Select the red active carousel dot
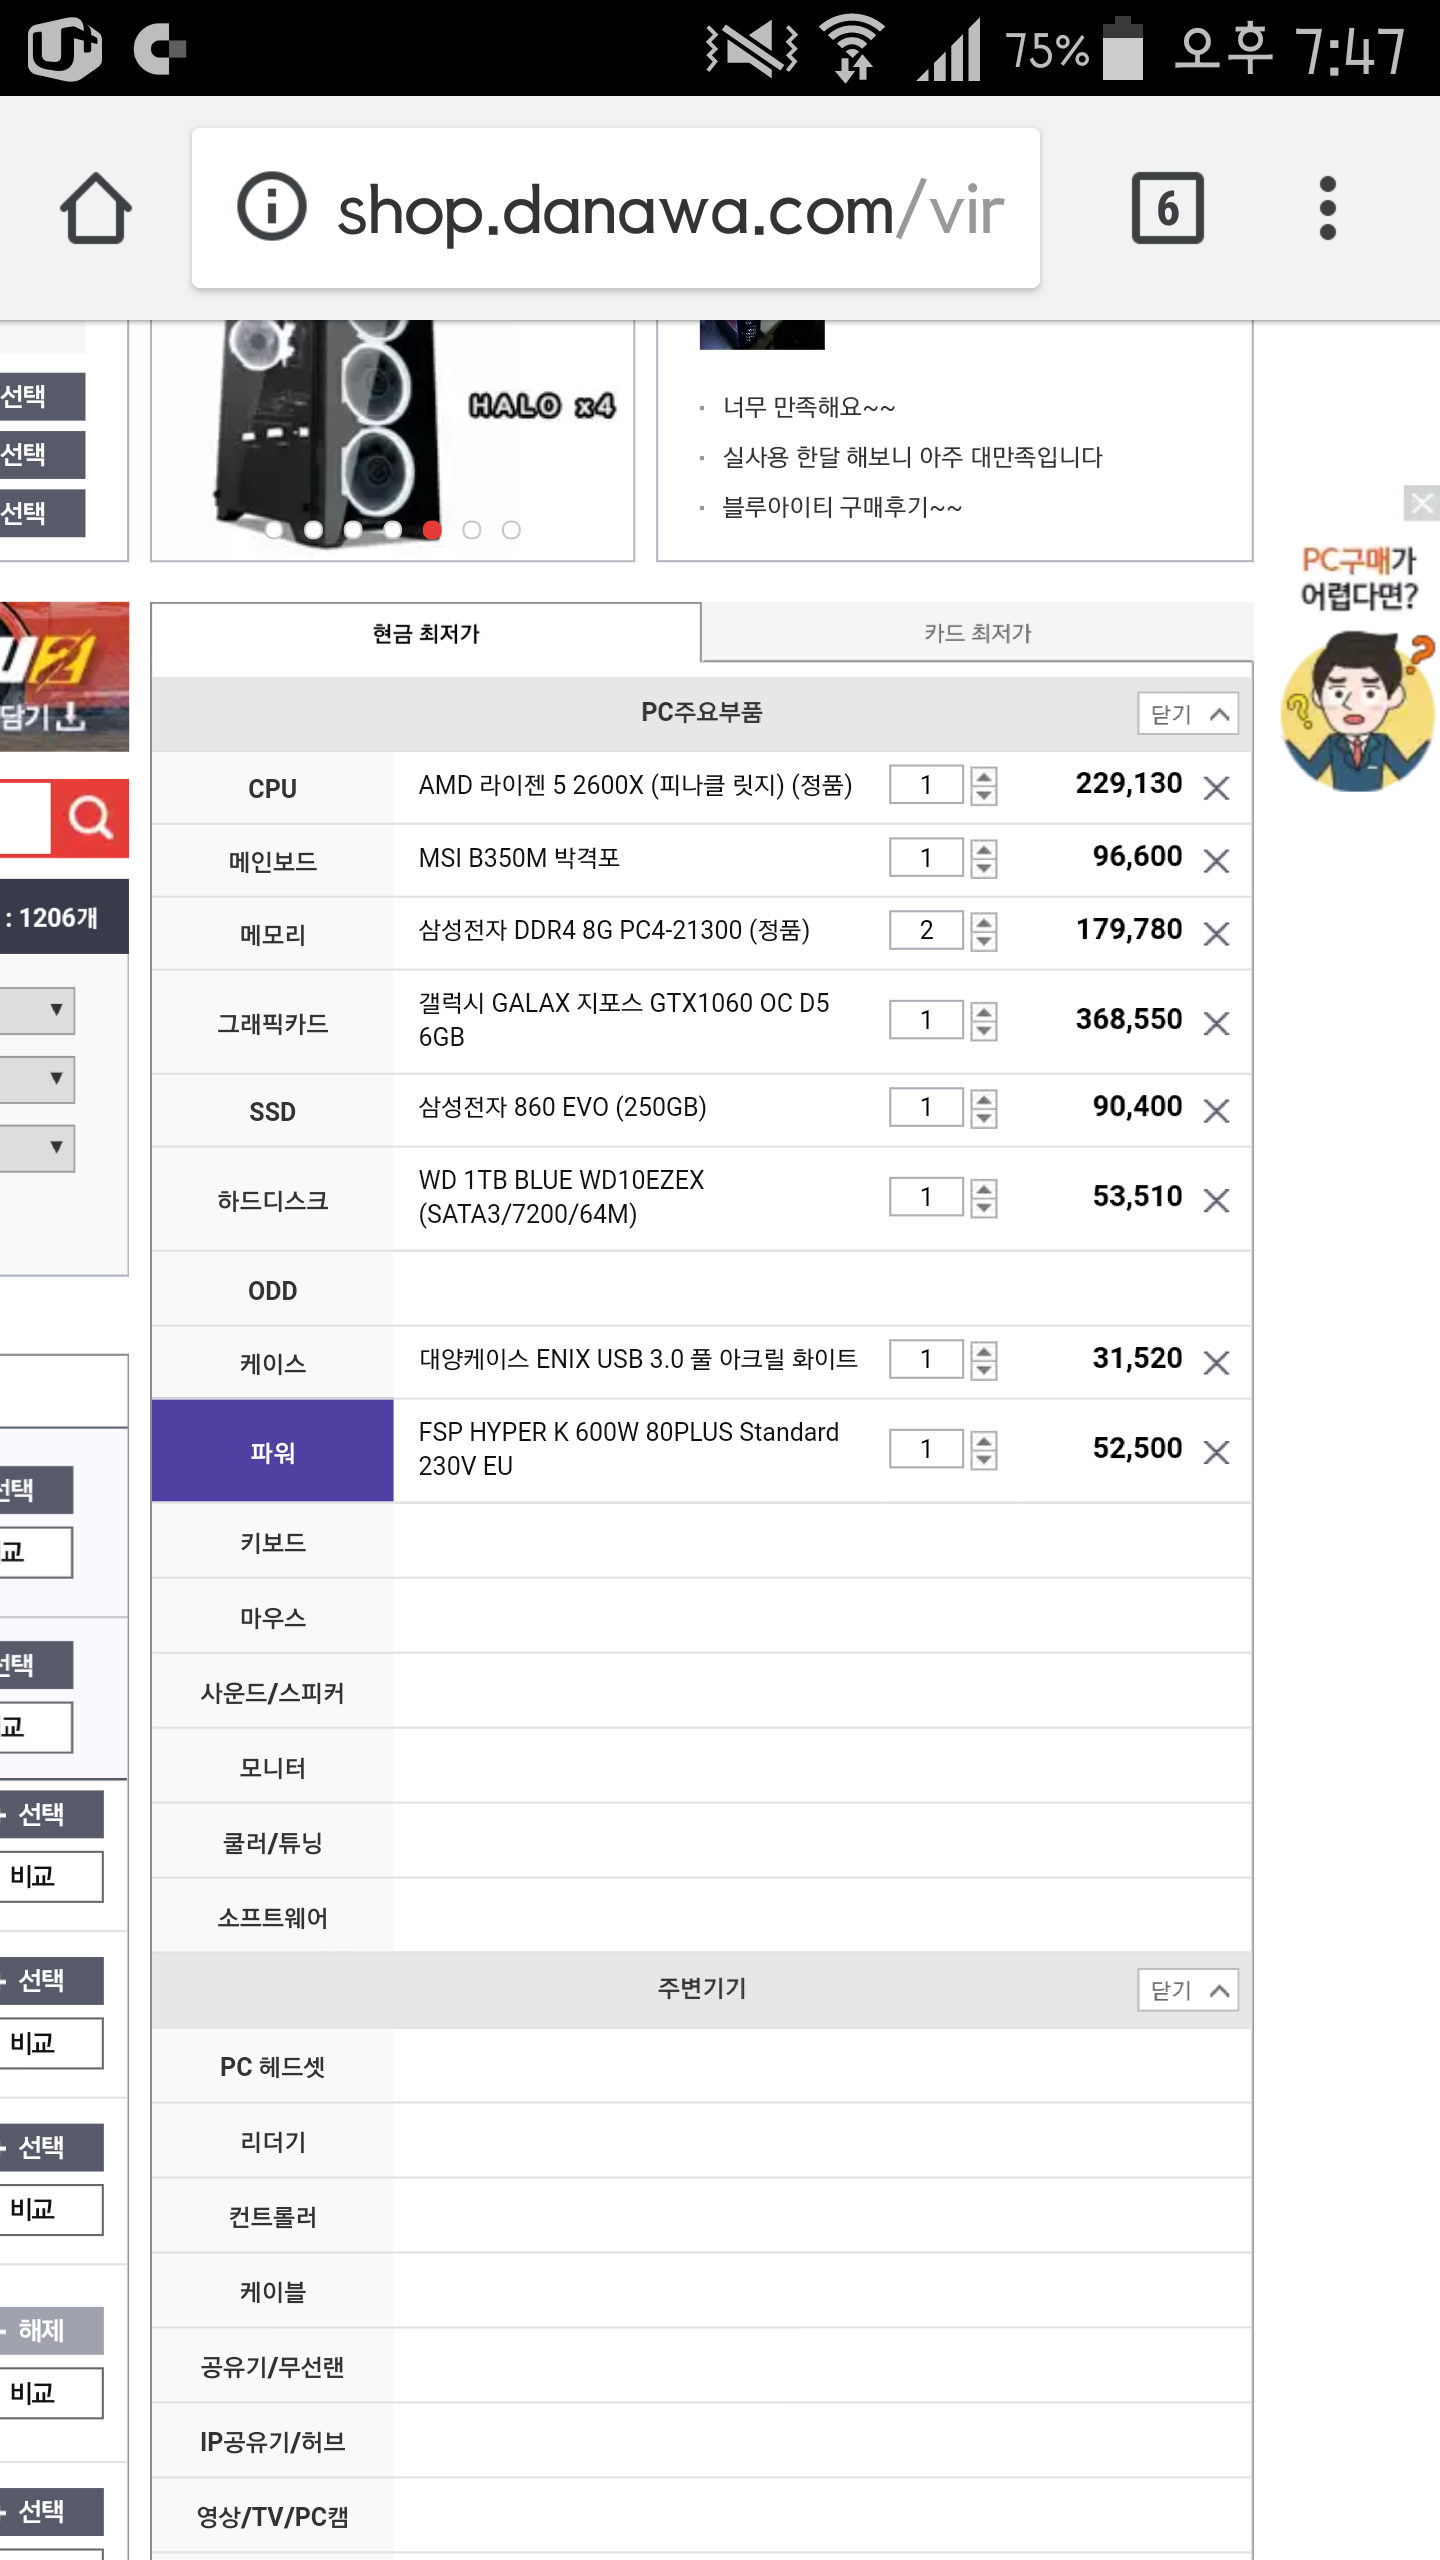The height and width of the screenshot is (2560, 1440). coord(432,530)
